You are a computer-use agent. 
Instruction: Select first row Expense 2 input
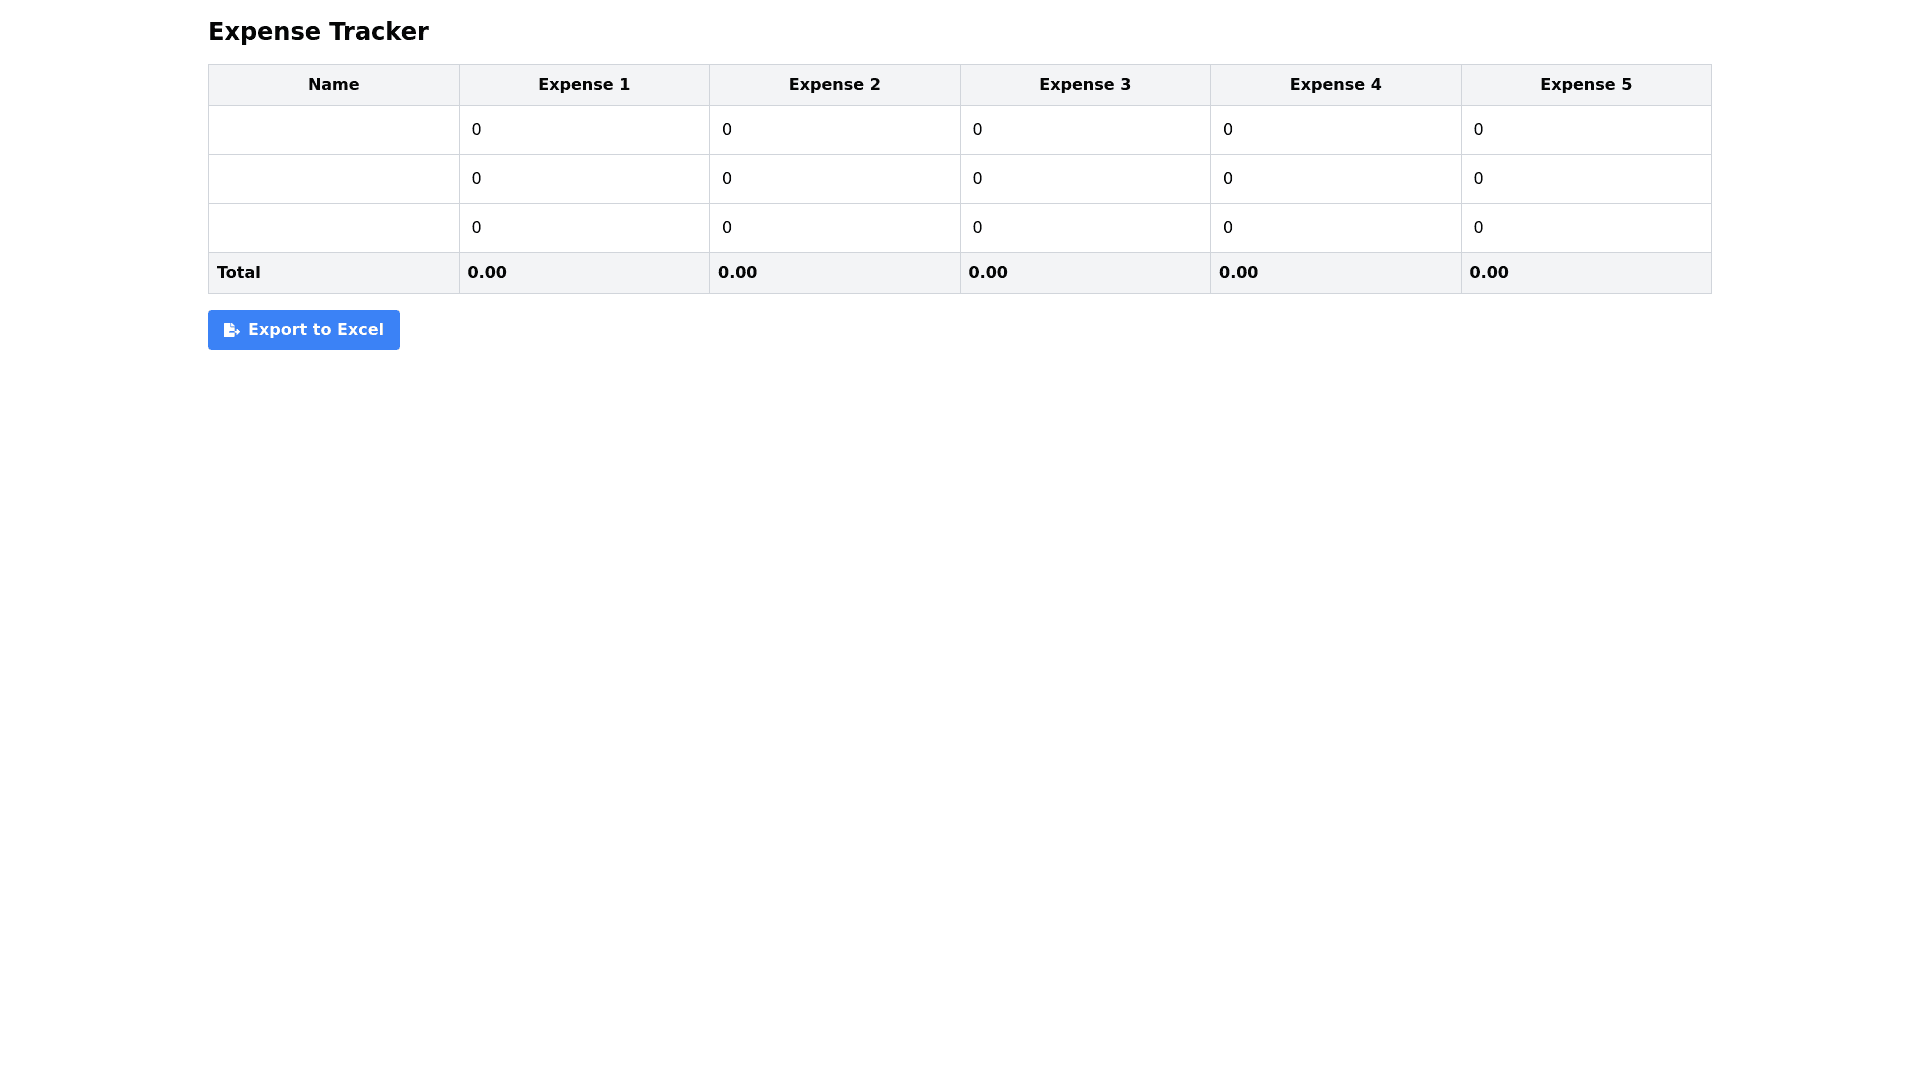pyautogui.click(x=834, y=130)
